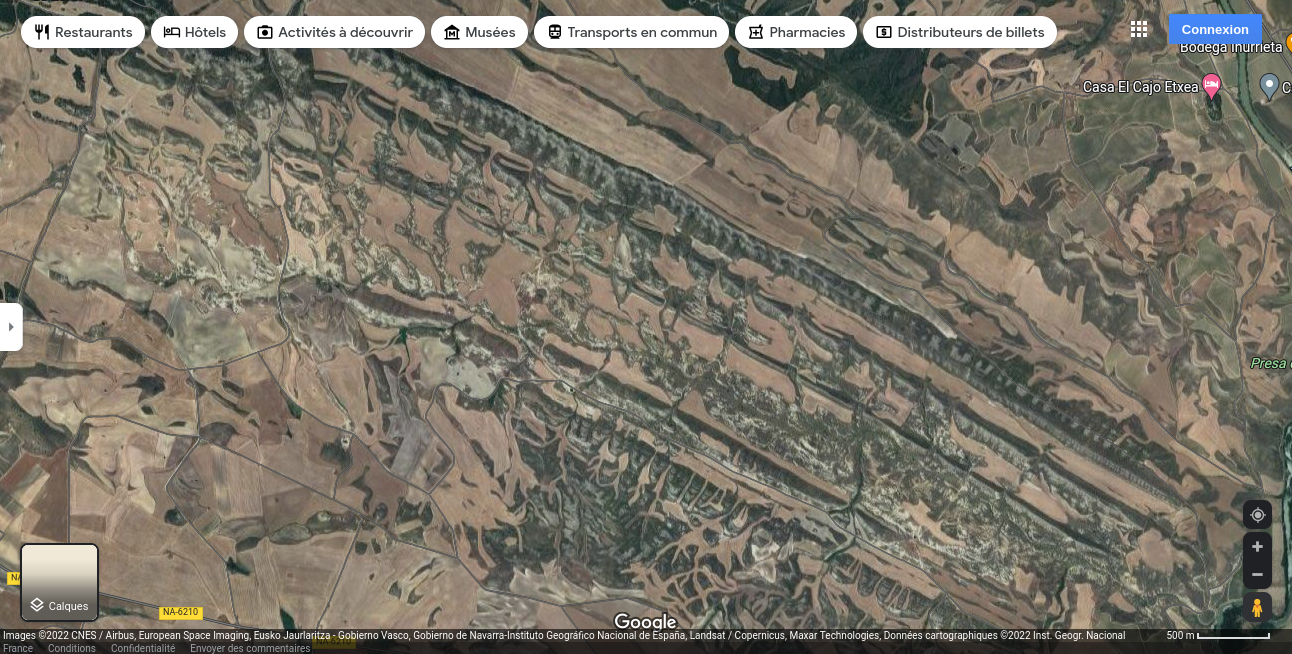Zoom out with the minus button

point(1257,575)
